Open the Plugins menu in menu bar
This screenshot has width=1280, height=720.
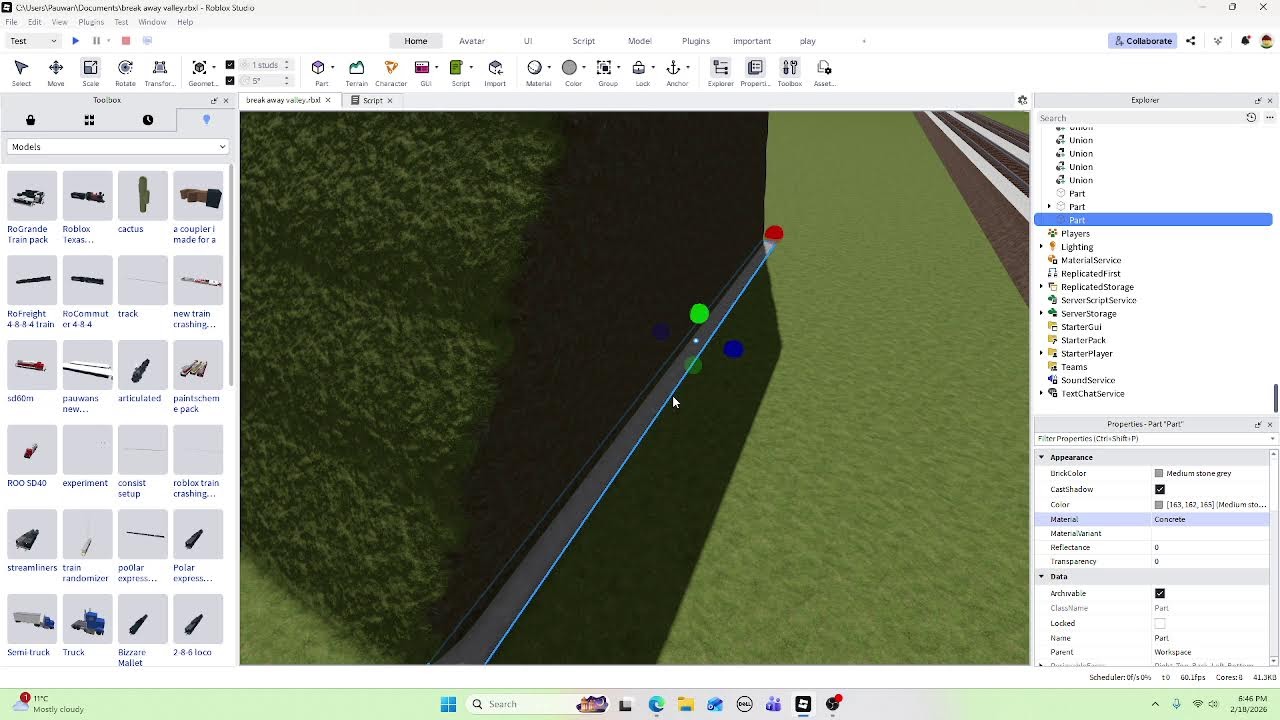pyautogui.click(x=91, y=22)
